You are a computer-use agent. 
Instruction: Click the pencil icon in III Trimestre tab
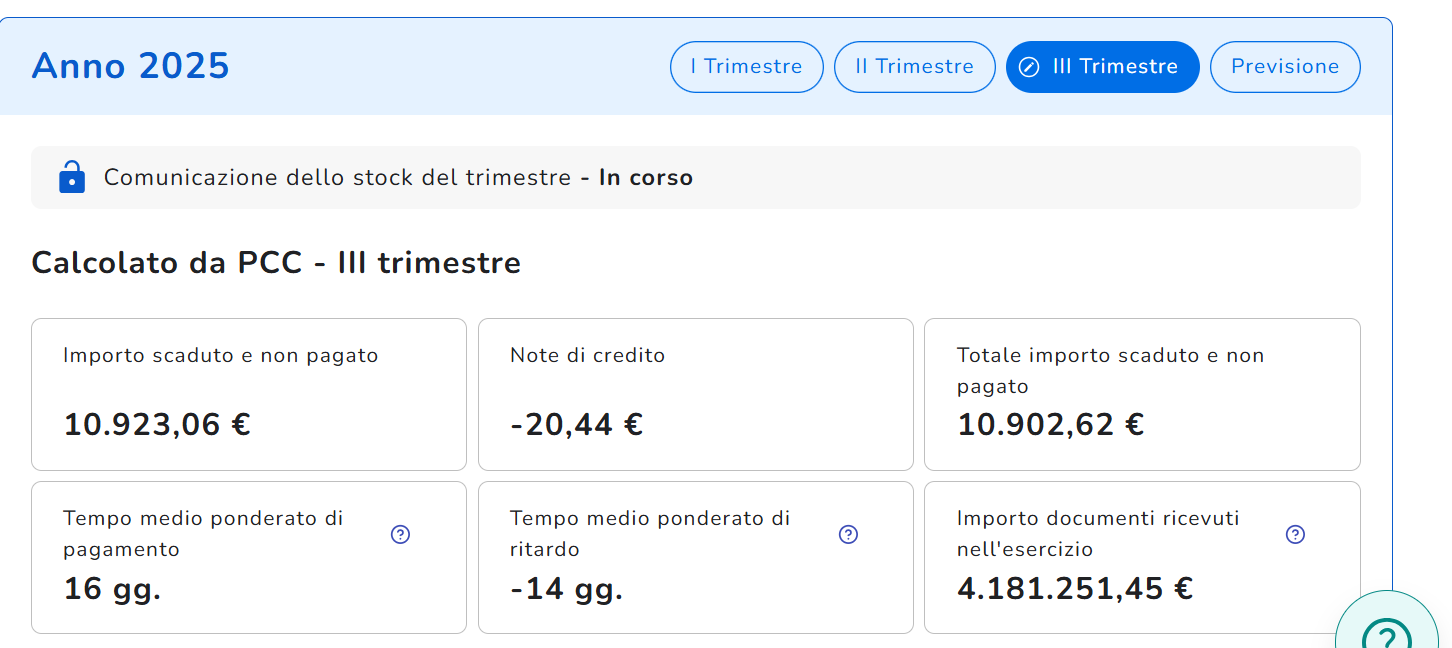tap(1029, 67)
